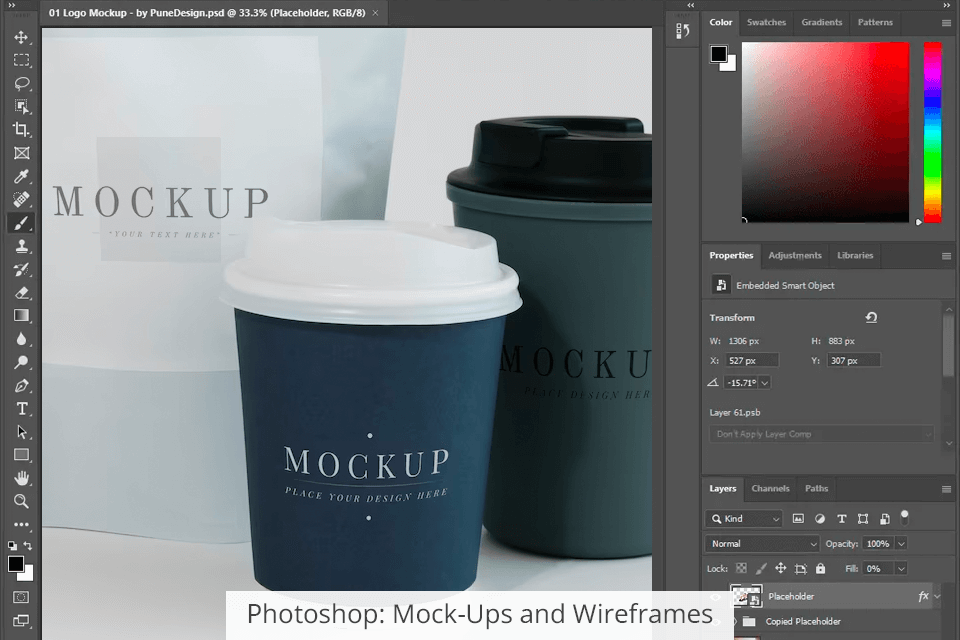Switch to the Paths tab
This screenshot has height=640, width=960.
click(816, 488)
